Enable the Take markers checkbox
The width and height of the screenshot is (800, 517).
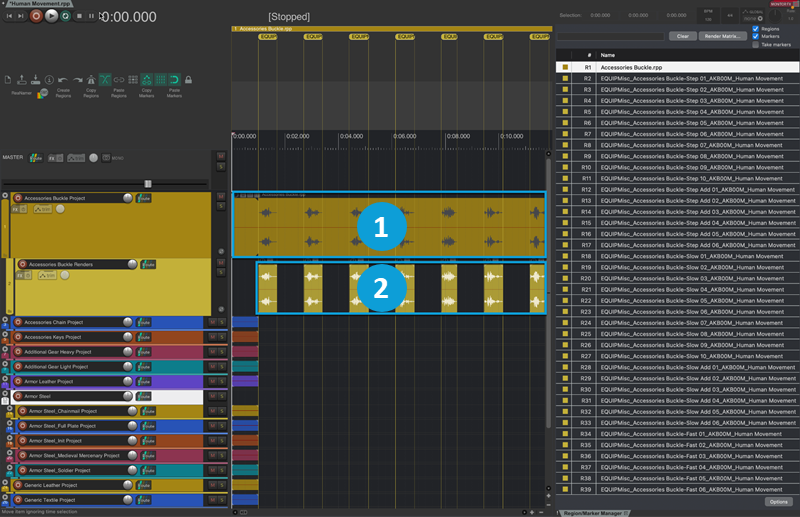click(755, 45)
